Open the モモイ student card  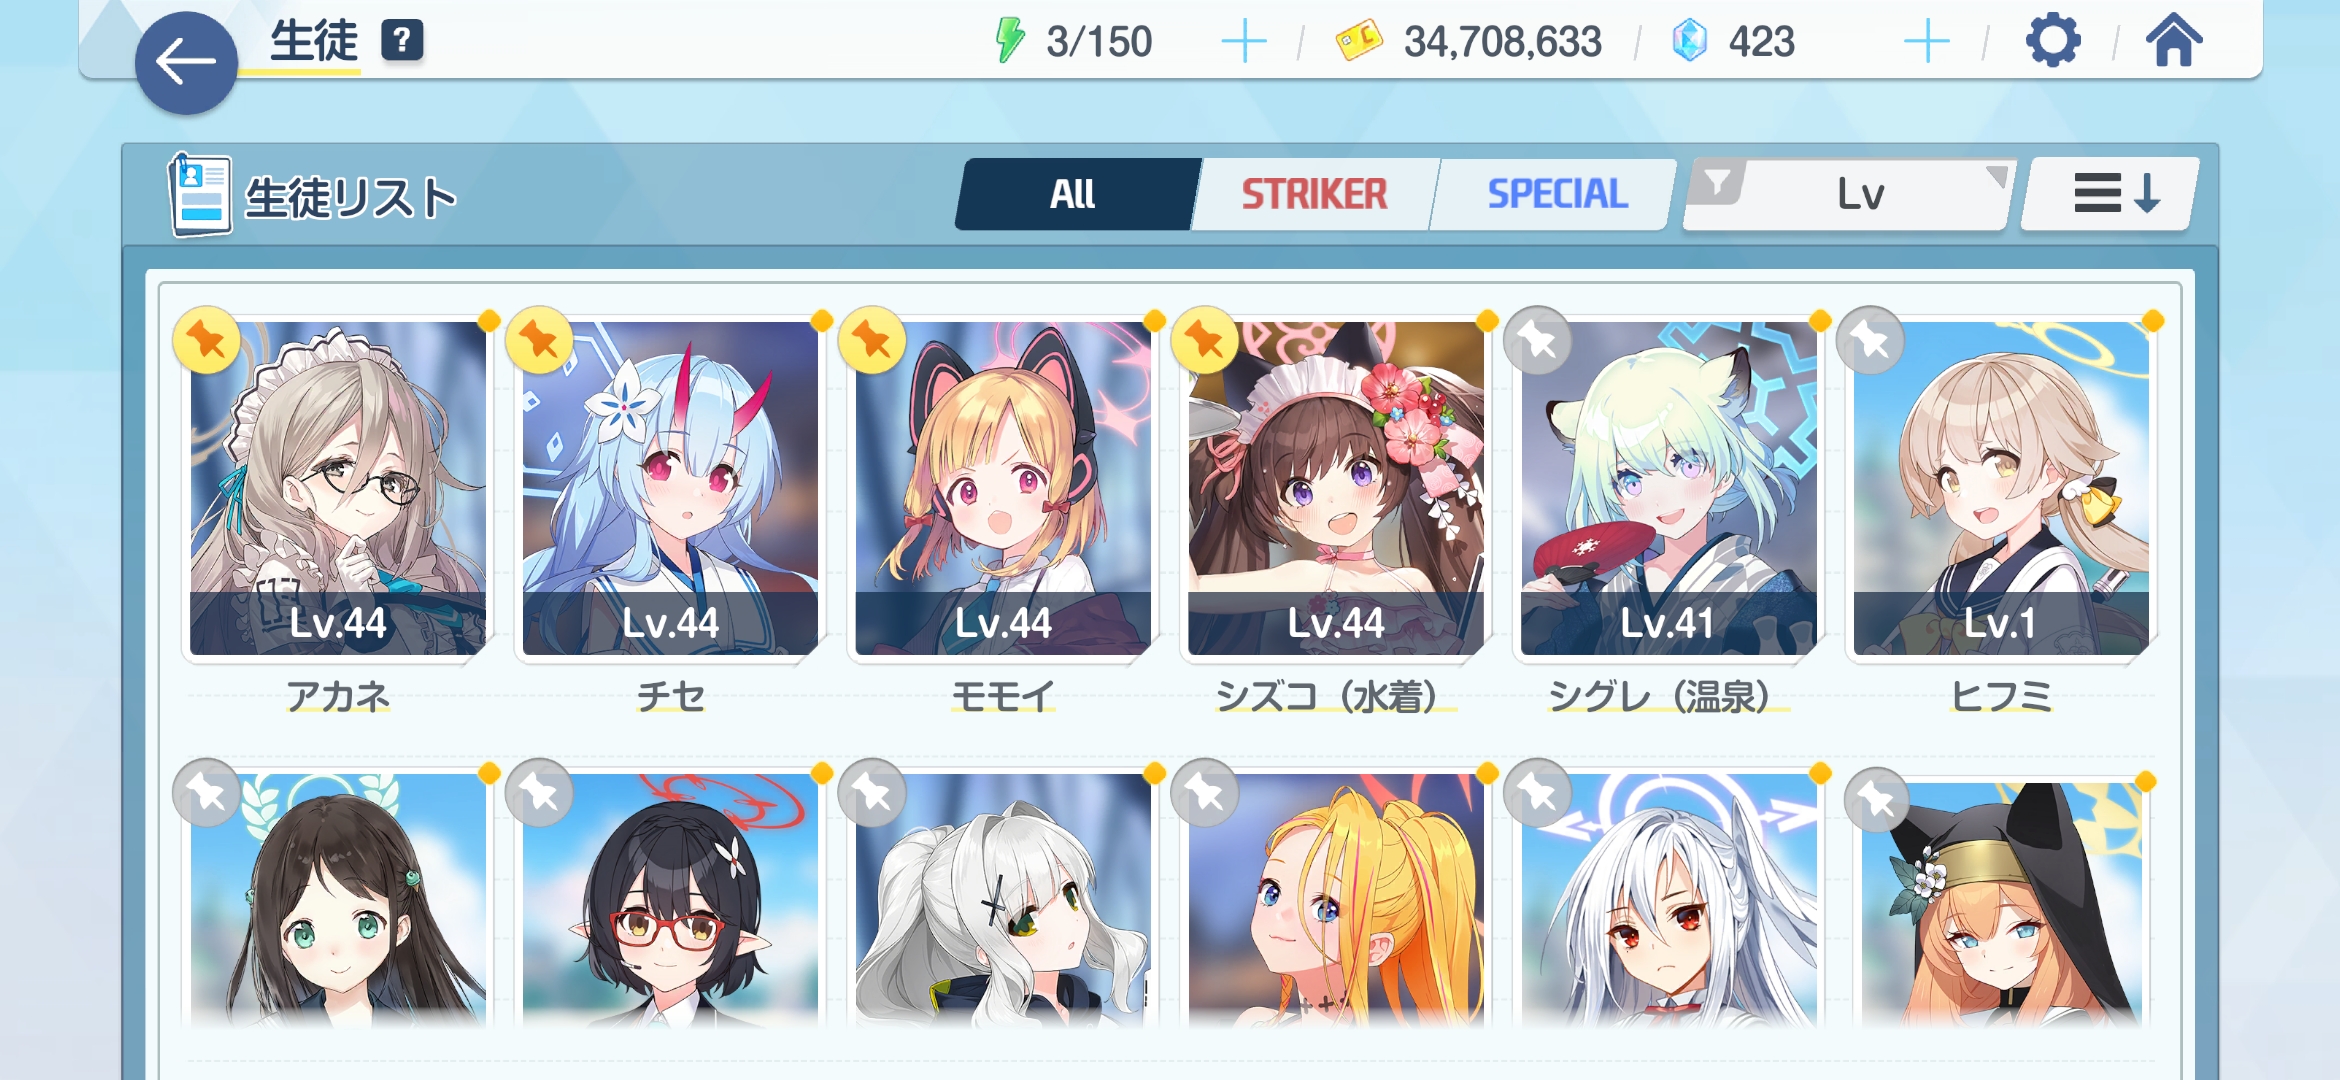click(x=1003, y=488)
